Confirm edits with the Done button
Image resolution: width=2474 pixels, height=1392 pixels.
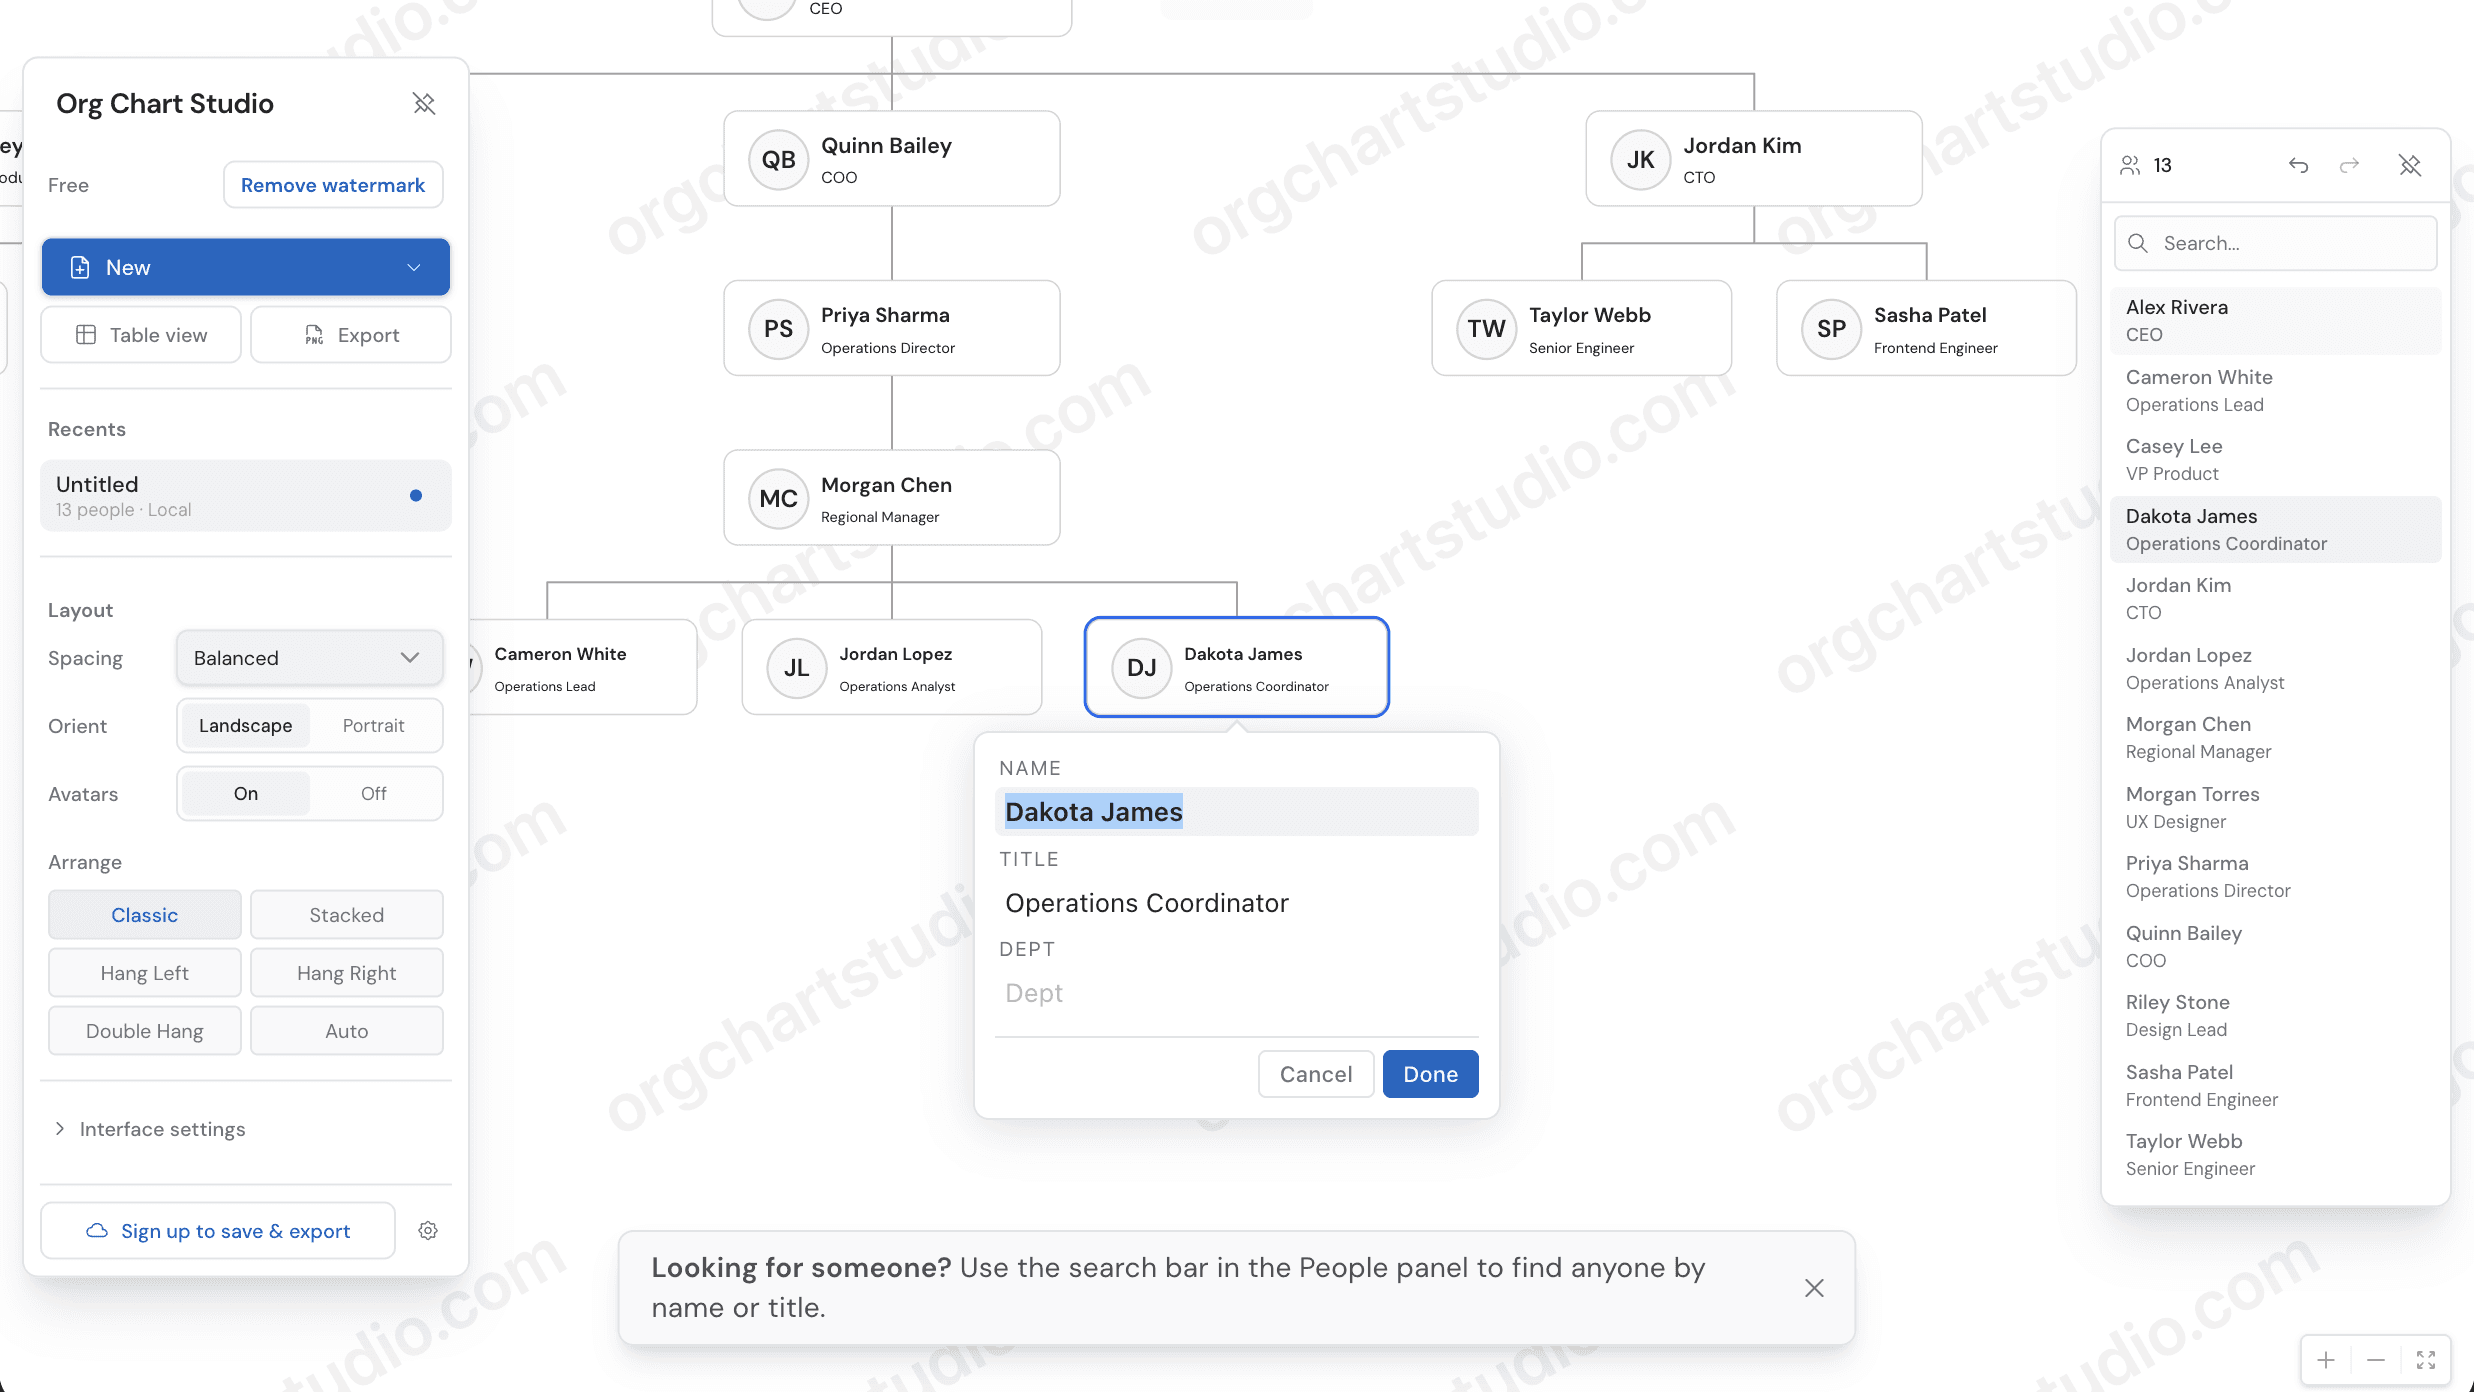(x=1430, y=1073)
